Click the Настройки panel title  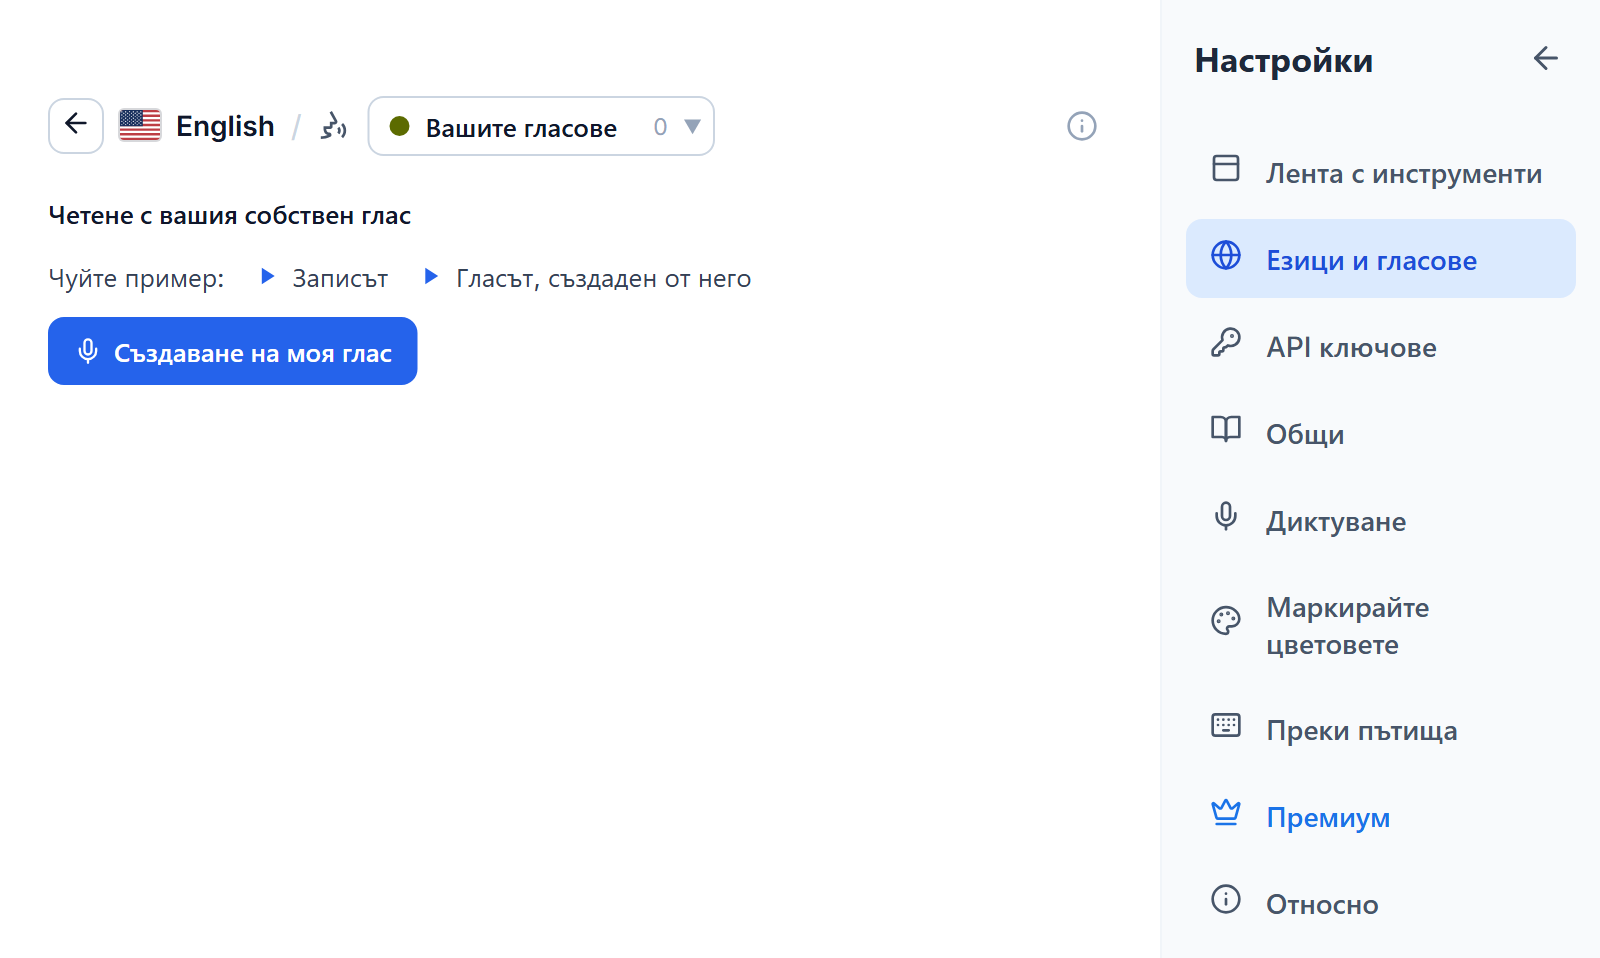[x=1284, y=61]
